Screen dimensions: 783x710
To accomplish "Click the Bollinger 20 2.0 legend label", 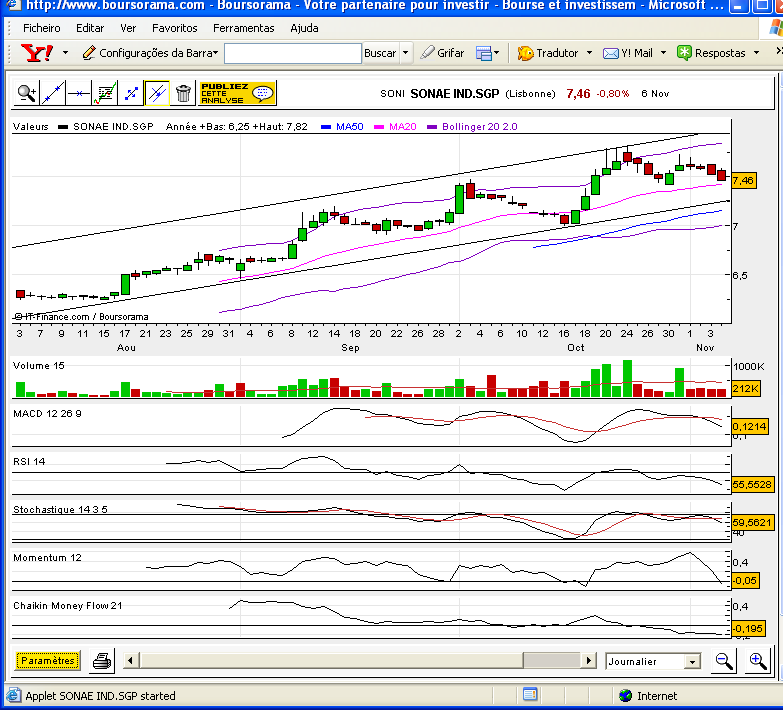I will coord(479,126).
